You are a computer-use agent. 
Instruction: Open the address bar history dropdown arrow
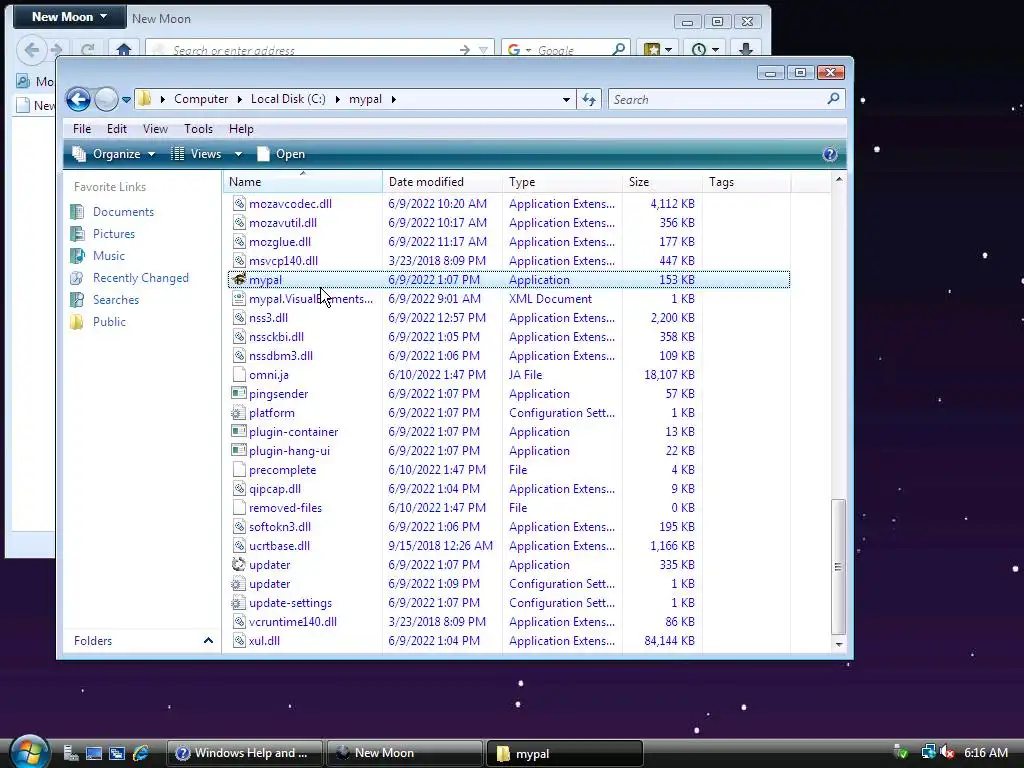point(566,100)
